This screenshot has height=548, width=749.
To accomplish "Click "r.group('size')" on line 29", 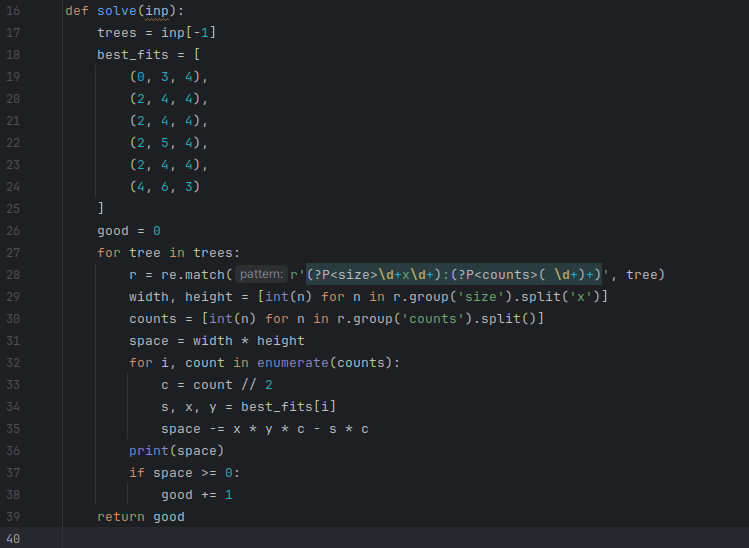I will click(x=452, y=297).
